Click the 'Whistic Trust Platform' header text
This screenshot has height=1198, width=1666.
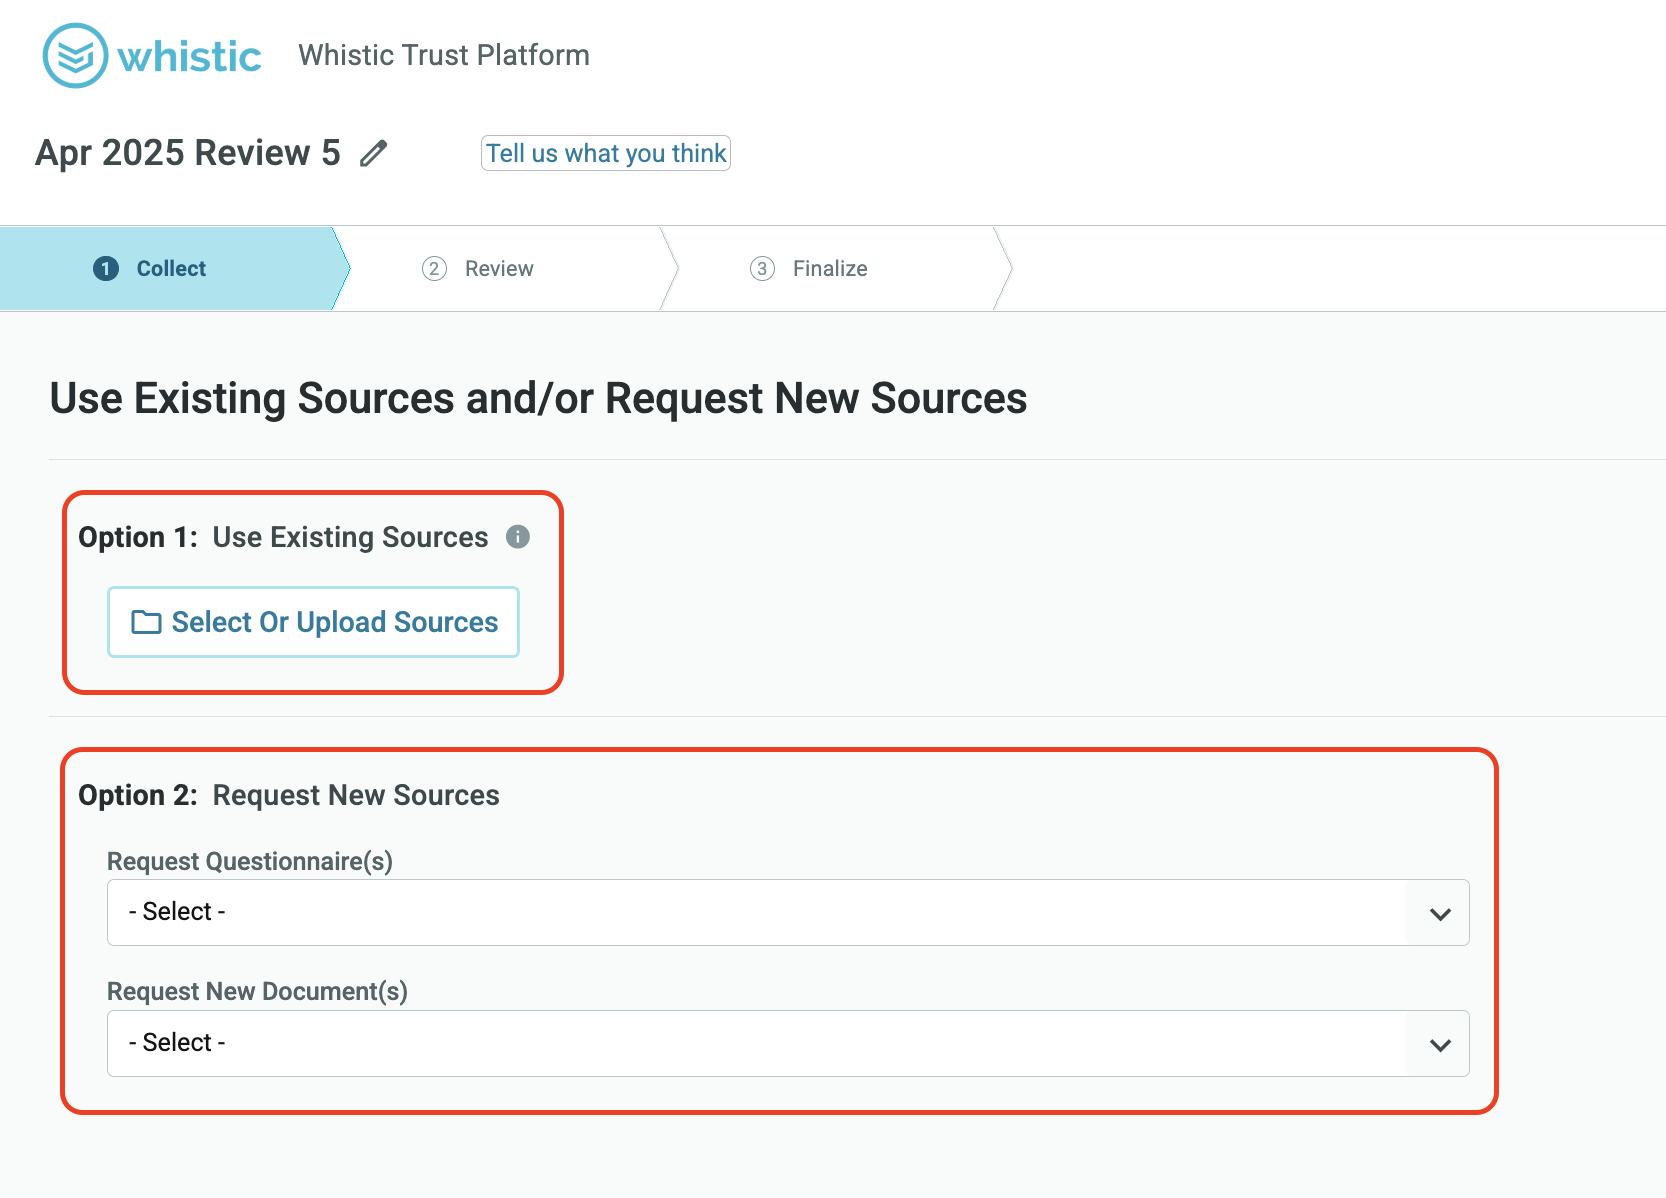444,55
